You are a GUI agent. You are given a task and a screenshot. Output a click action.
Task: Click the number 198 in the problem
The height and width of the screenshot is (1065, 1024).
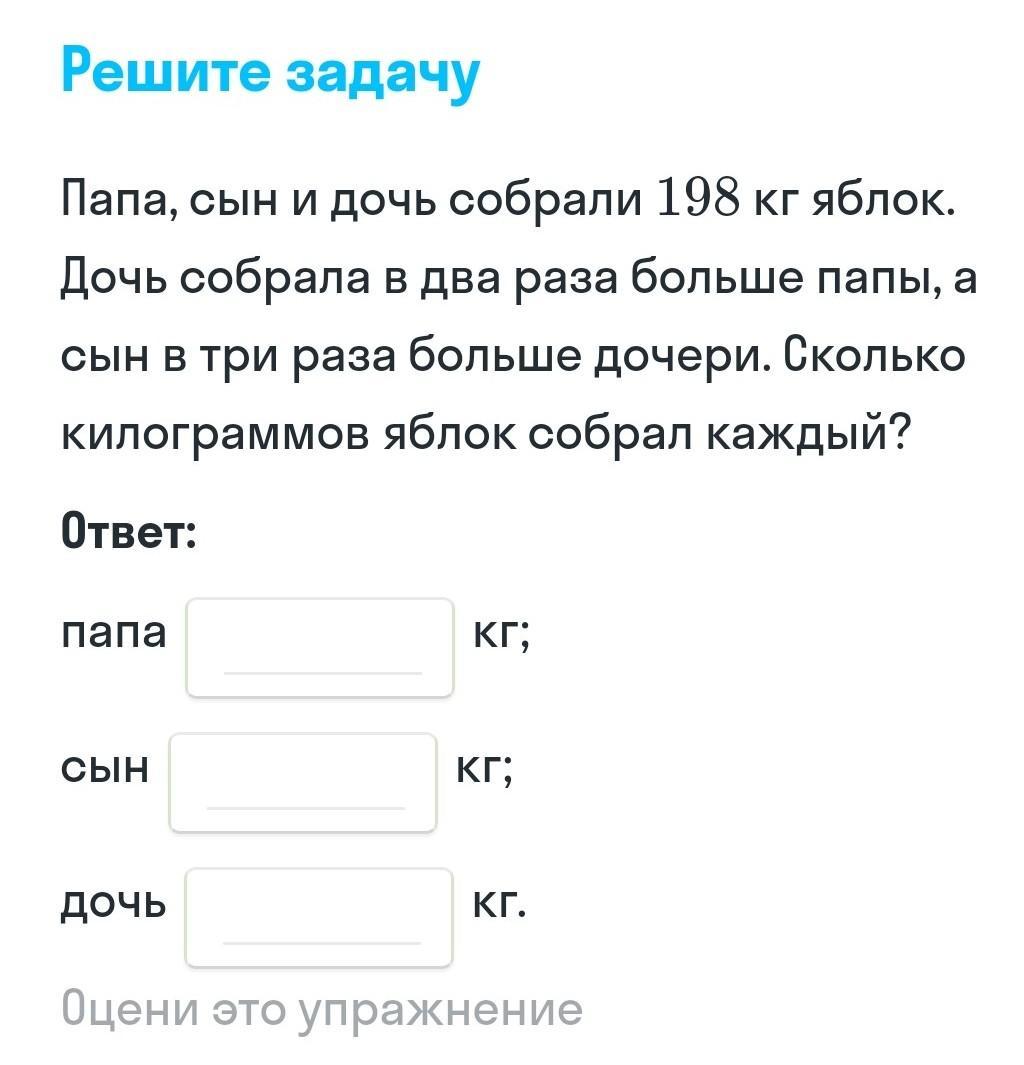click(698, 199)
